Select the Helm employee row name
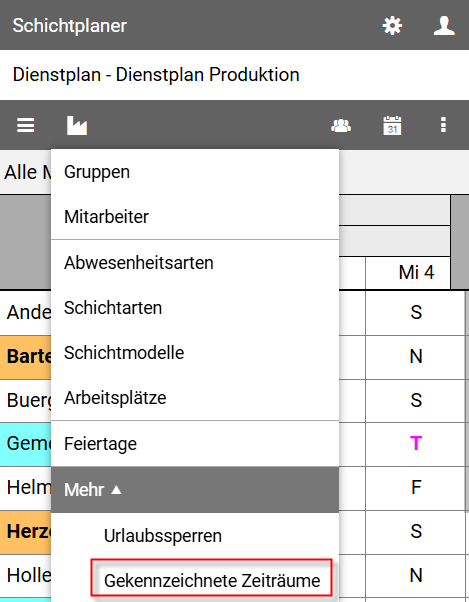Viewport: 469px width, 602px height. (x=25, y=488)
